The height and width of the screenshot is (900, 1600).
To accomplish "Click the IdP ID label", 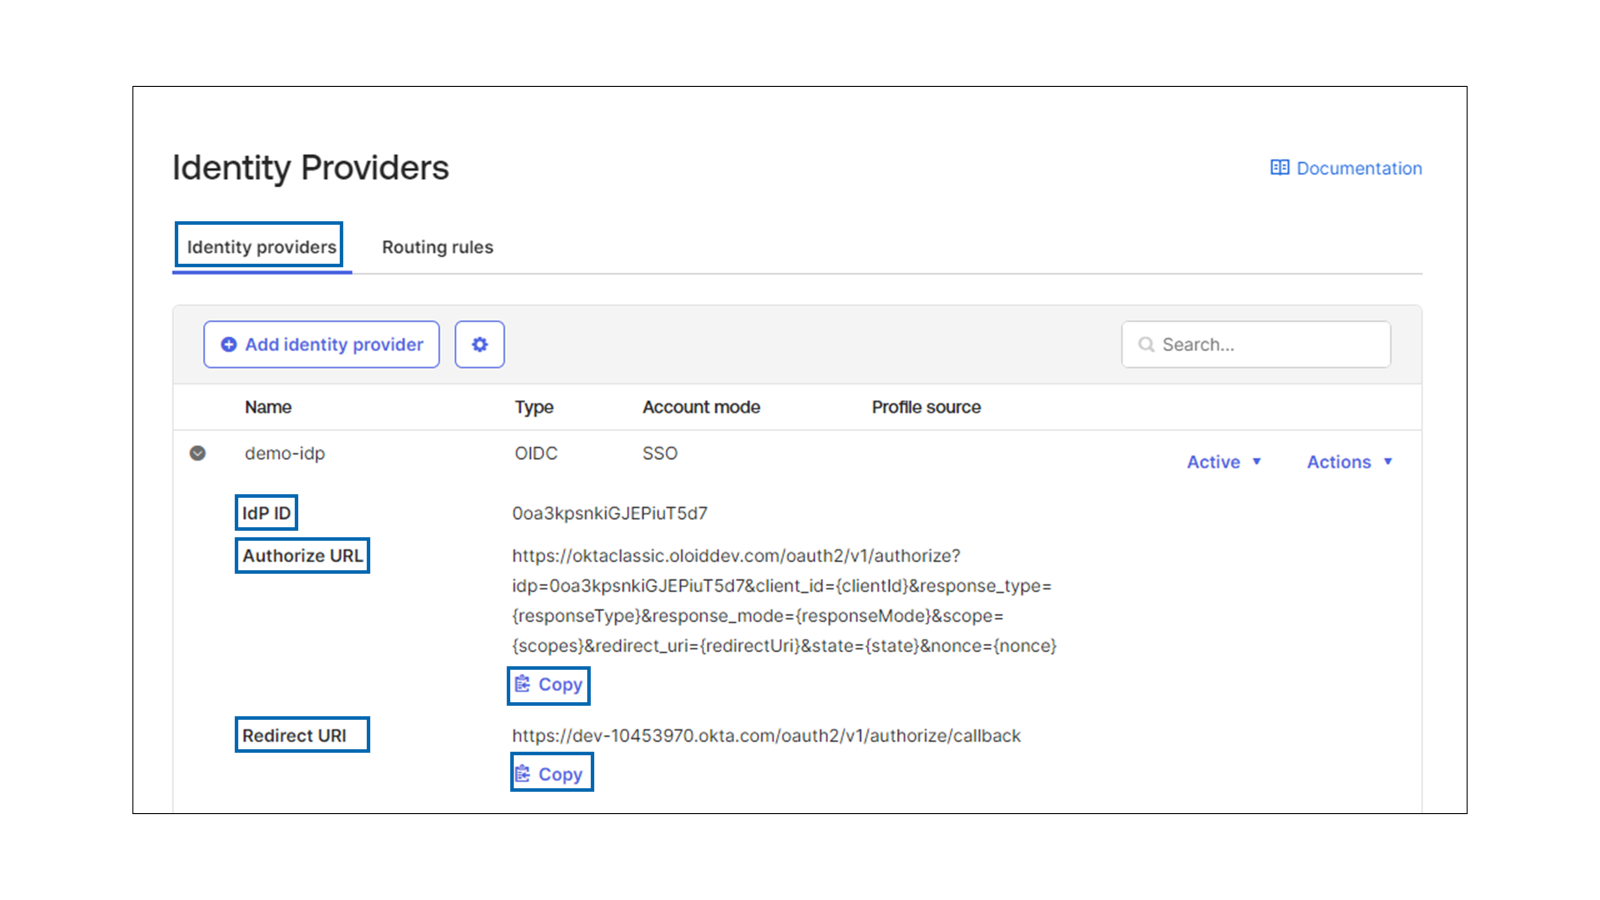I will coord(266,513).
